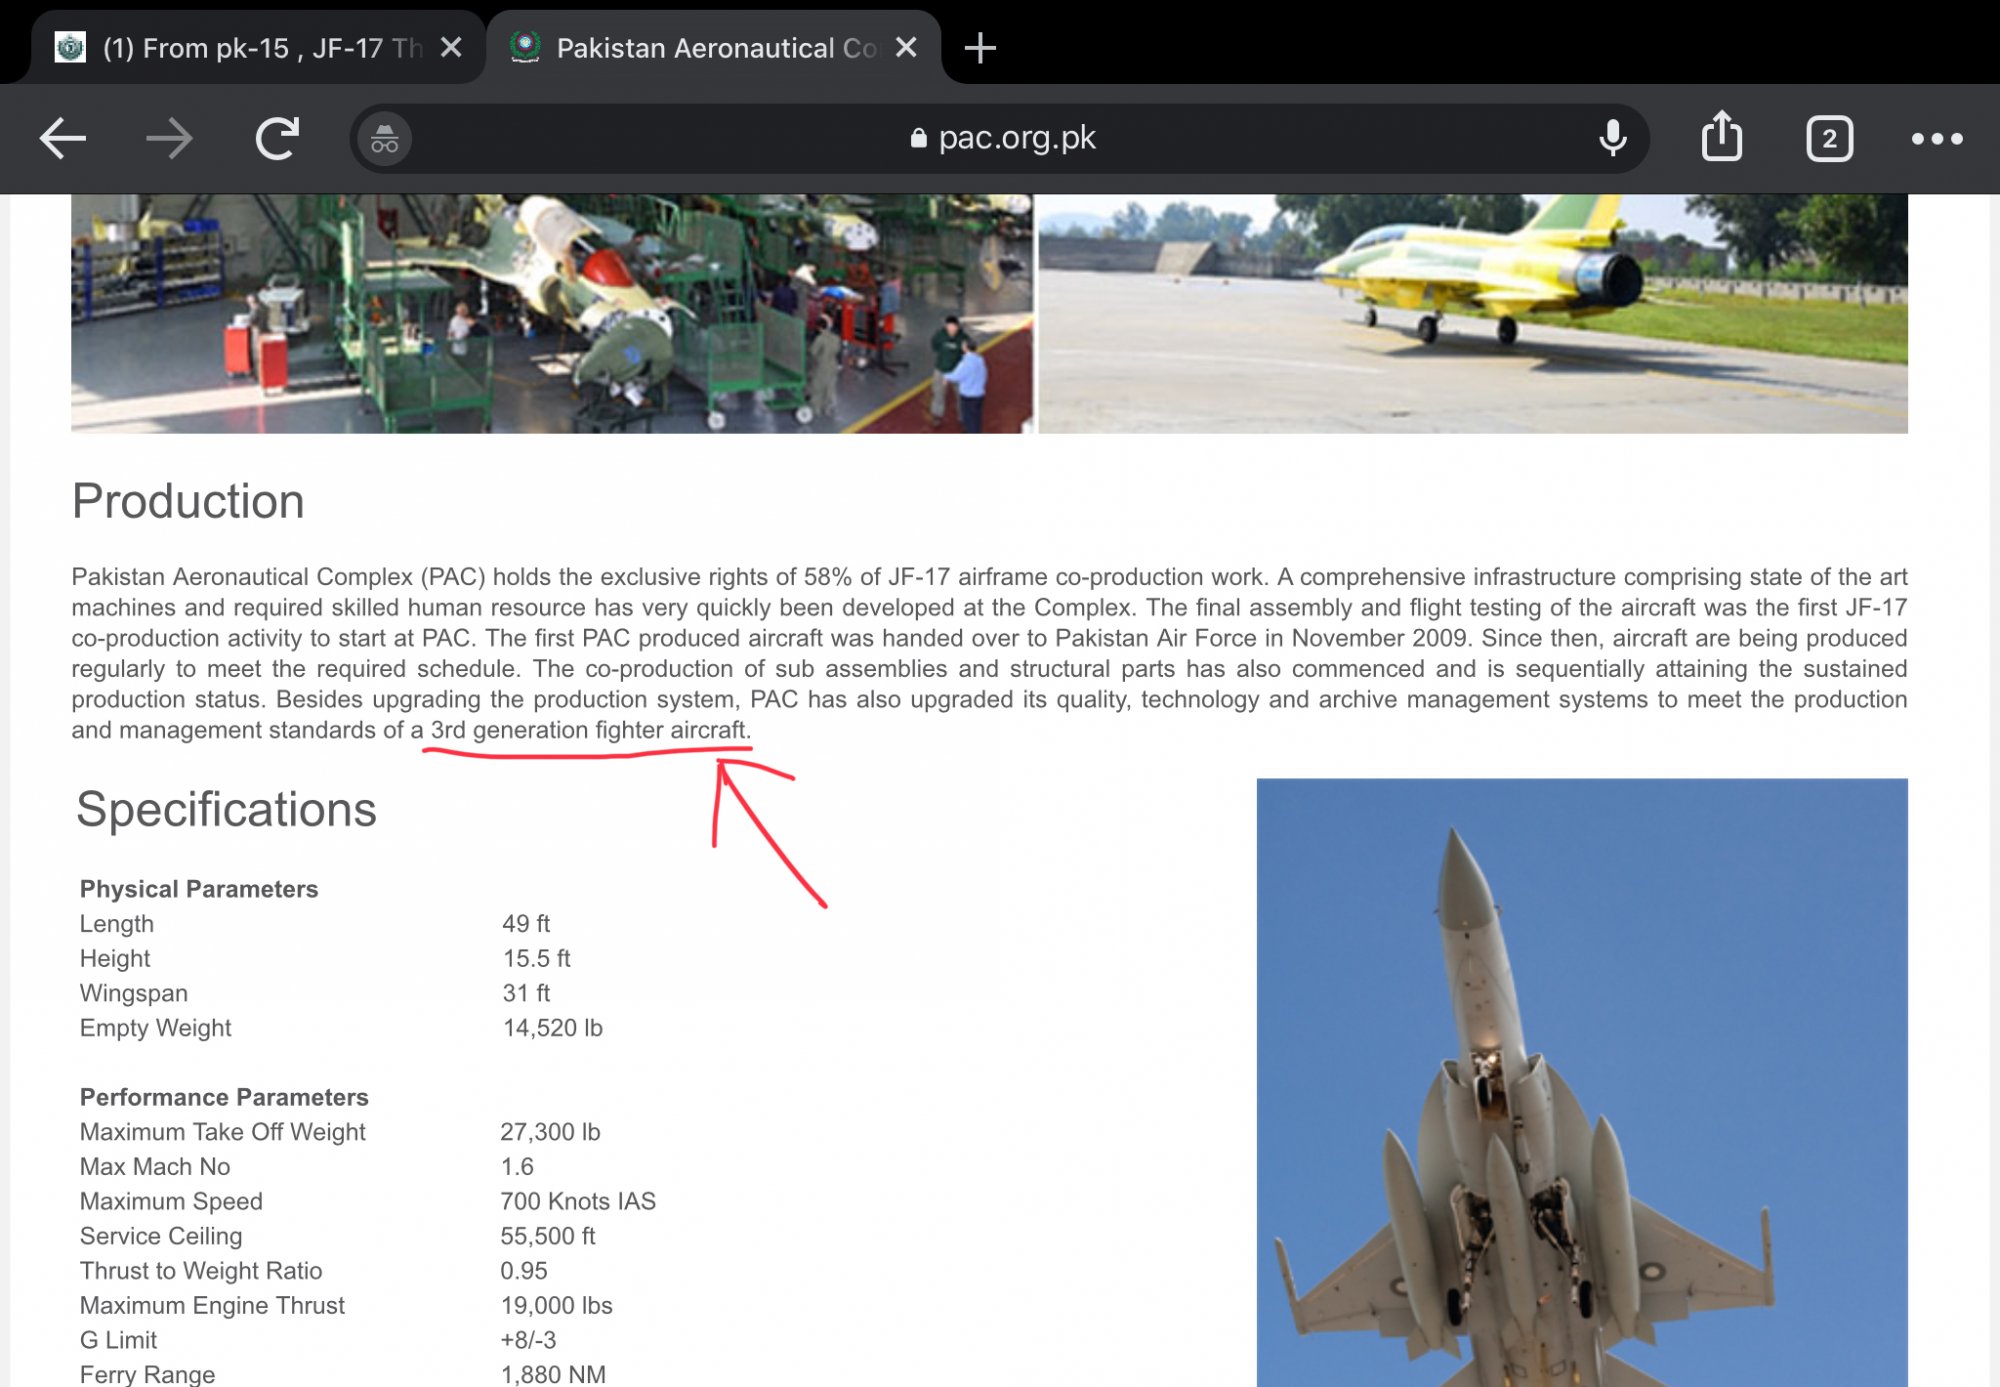Click the '+8/-3' value
Image resolution: width=2000 pixels, height=1387 pixels.
click(528, 1340)
